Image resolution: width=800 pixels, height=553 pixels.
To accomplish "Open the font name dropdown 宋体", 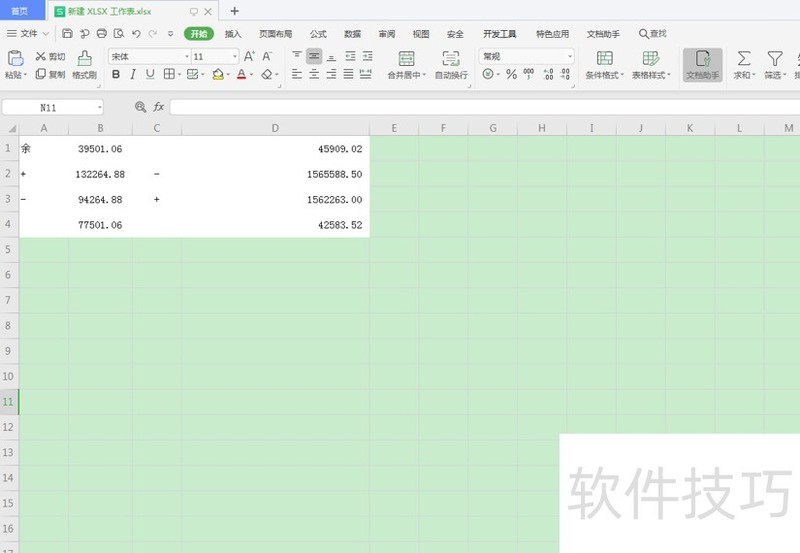I will pyautogui.click(x=187, y=56).
